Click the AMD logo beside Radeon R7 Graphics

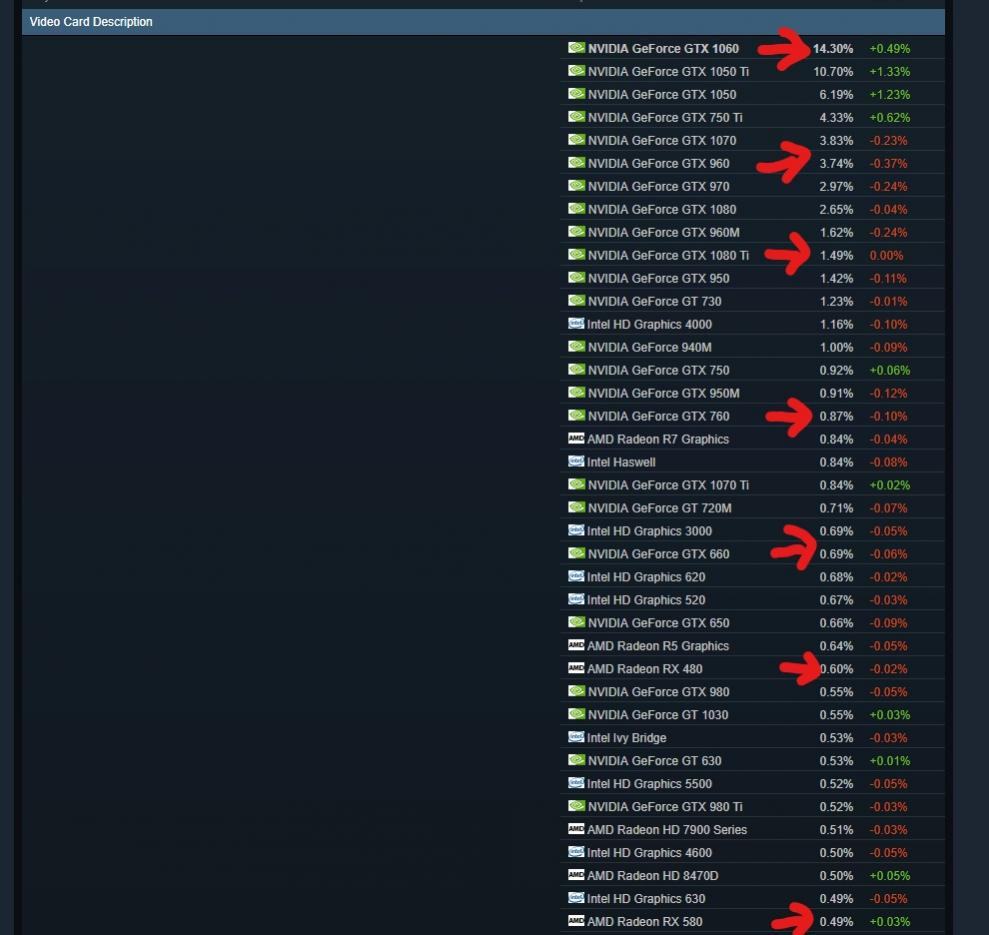click(576, 438)
